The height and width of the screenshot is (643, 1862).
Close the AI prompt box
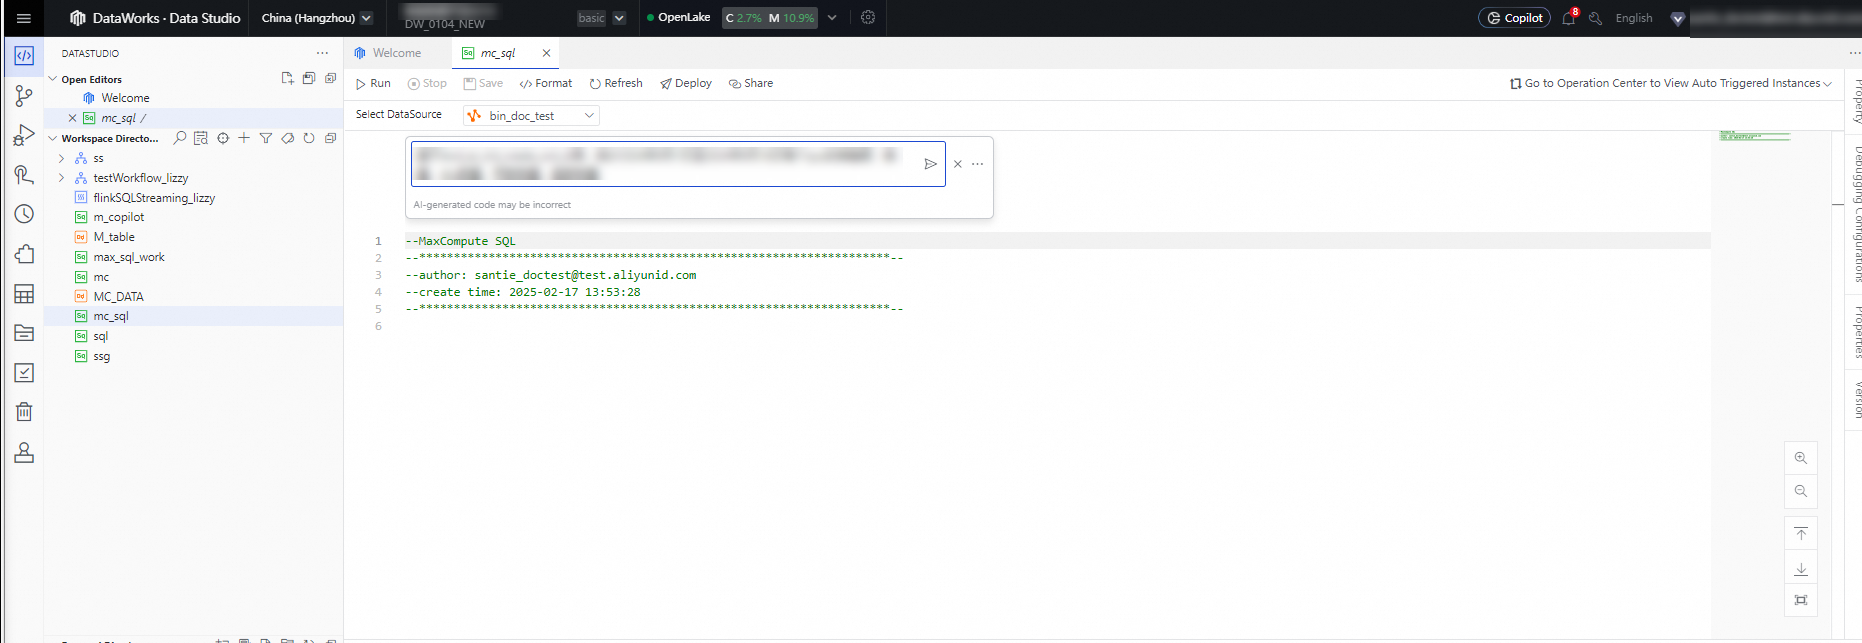click(958, 164)
